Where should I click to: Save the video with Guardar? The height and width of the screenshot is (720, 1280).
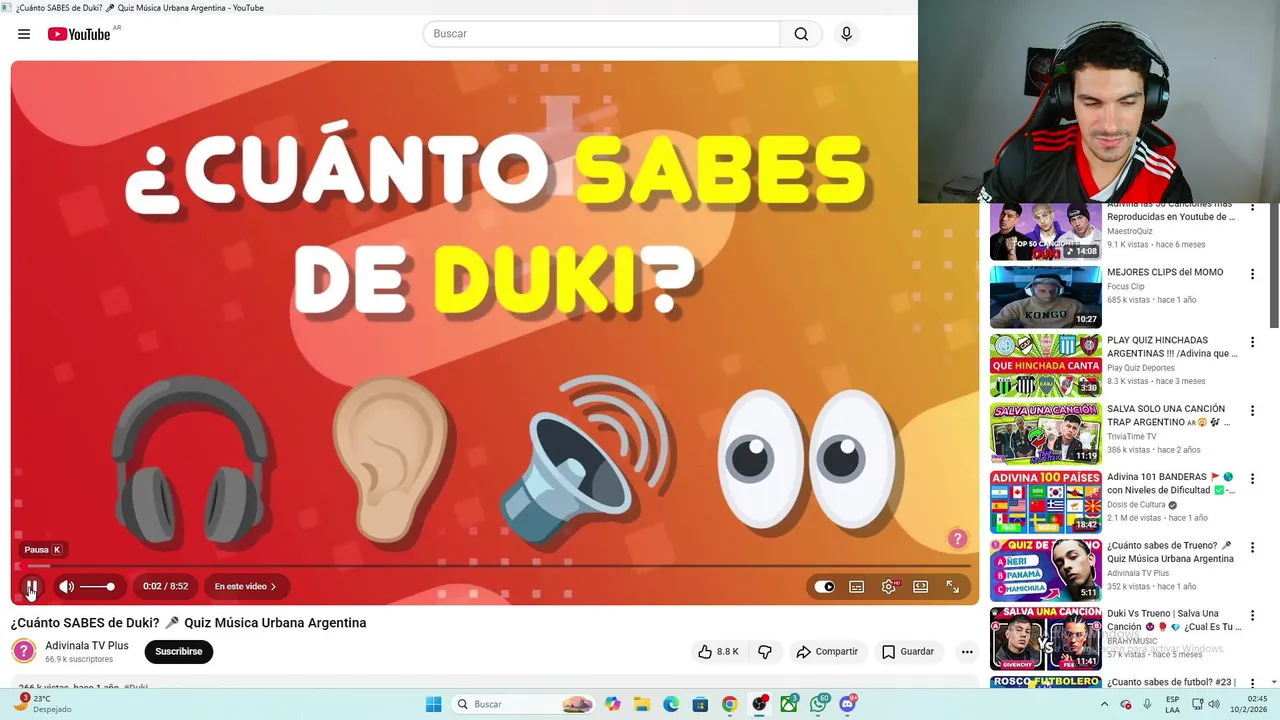click(x=908, y=652)
